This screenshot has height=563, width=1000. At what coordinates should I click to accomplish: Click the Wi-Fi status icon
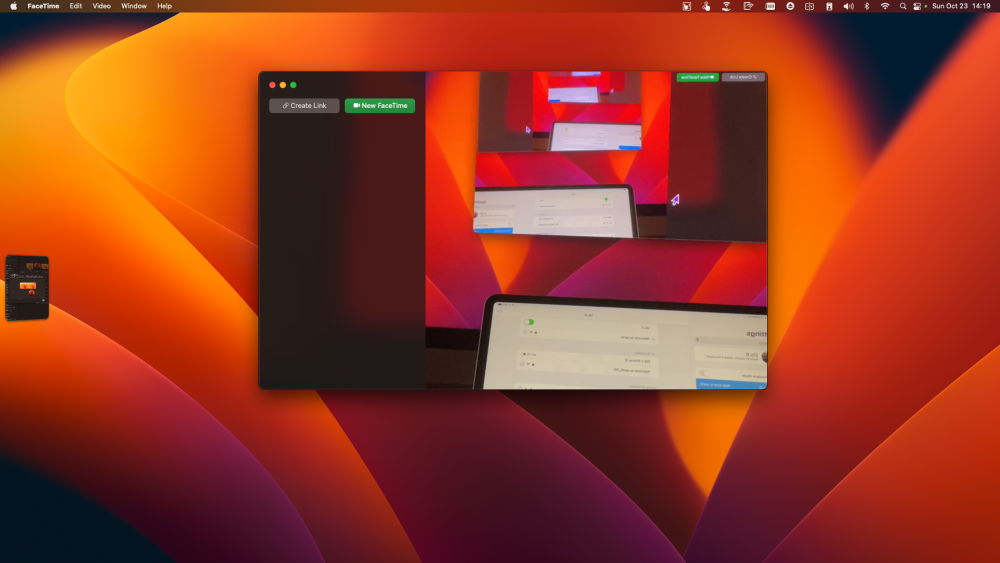(885, 6)
